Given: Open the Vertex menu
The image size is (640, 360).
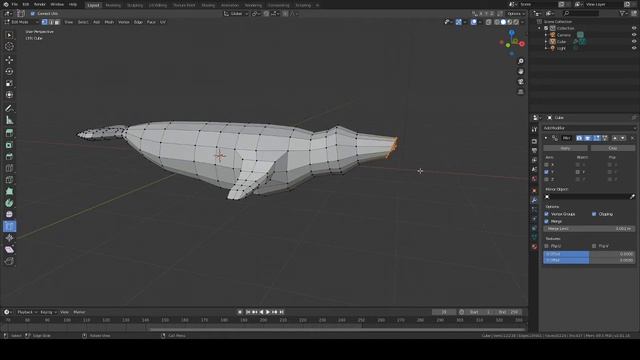Looking at the screenshot, I should [x=124, y=22].
